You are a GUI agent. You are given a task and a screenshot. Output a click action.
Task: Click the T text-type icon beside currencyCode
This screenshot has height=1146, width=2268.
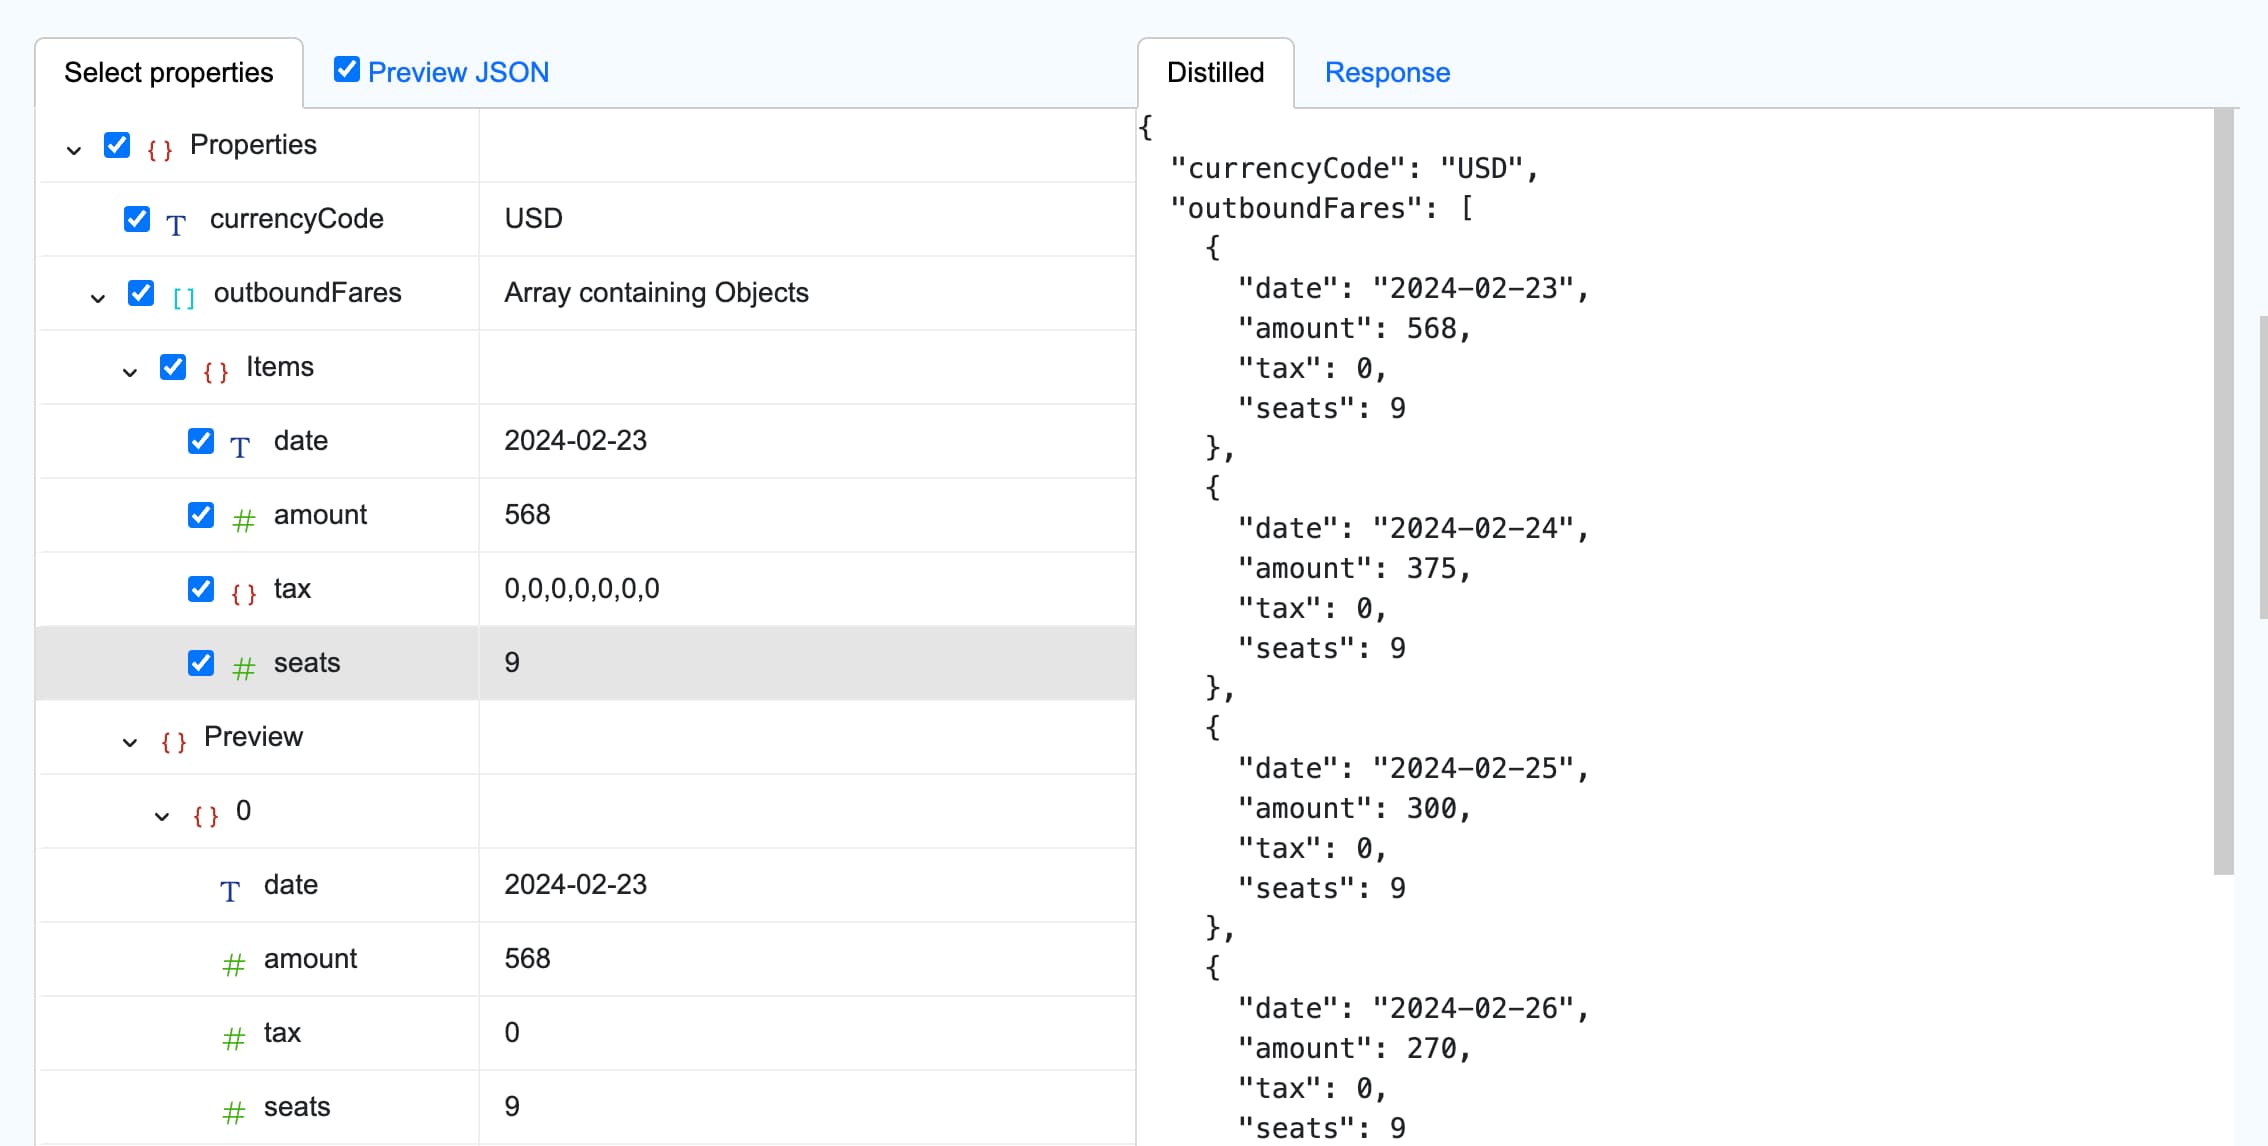(176, 222)
